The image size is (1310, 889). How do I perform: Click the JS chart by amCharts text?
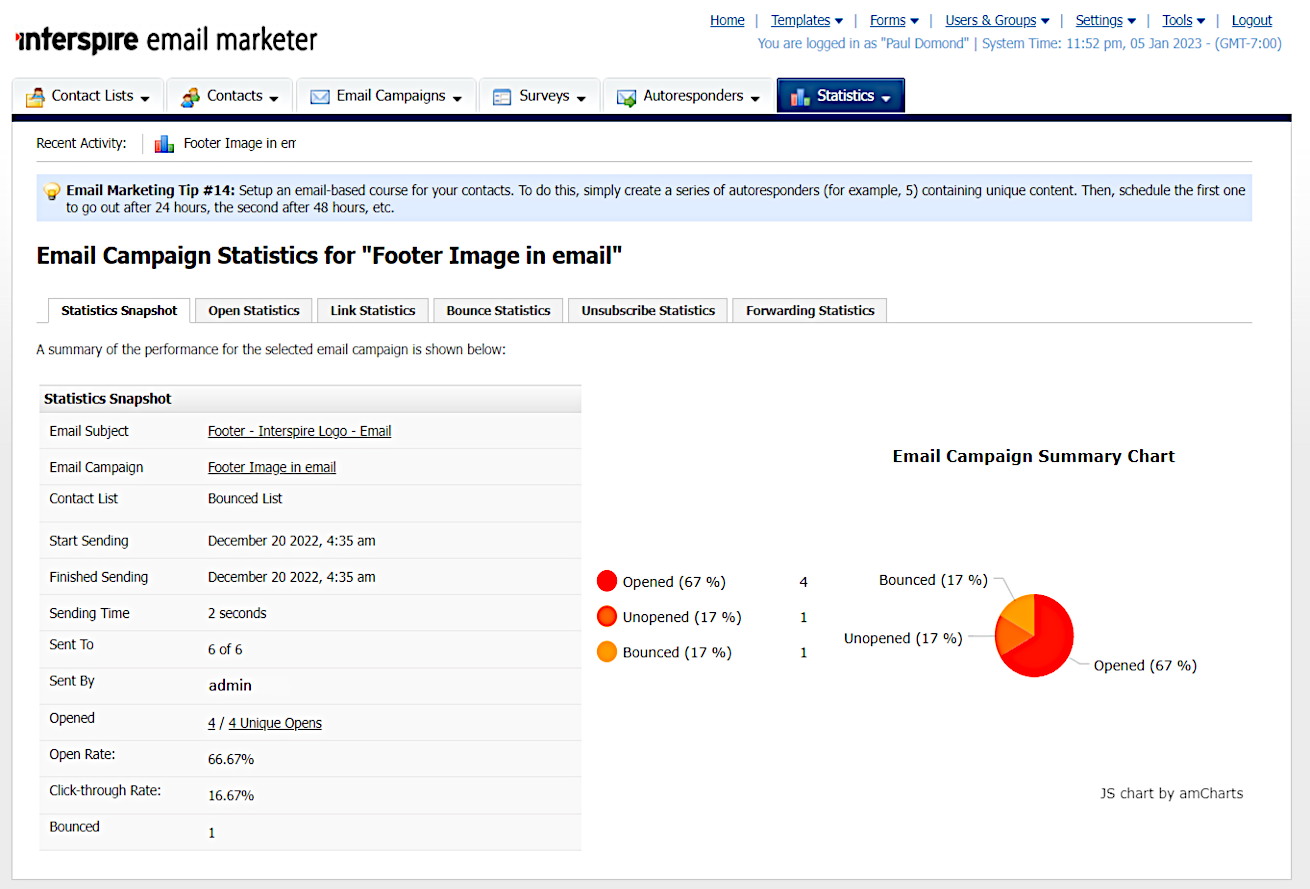click(x=1171, y=793)
